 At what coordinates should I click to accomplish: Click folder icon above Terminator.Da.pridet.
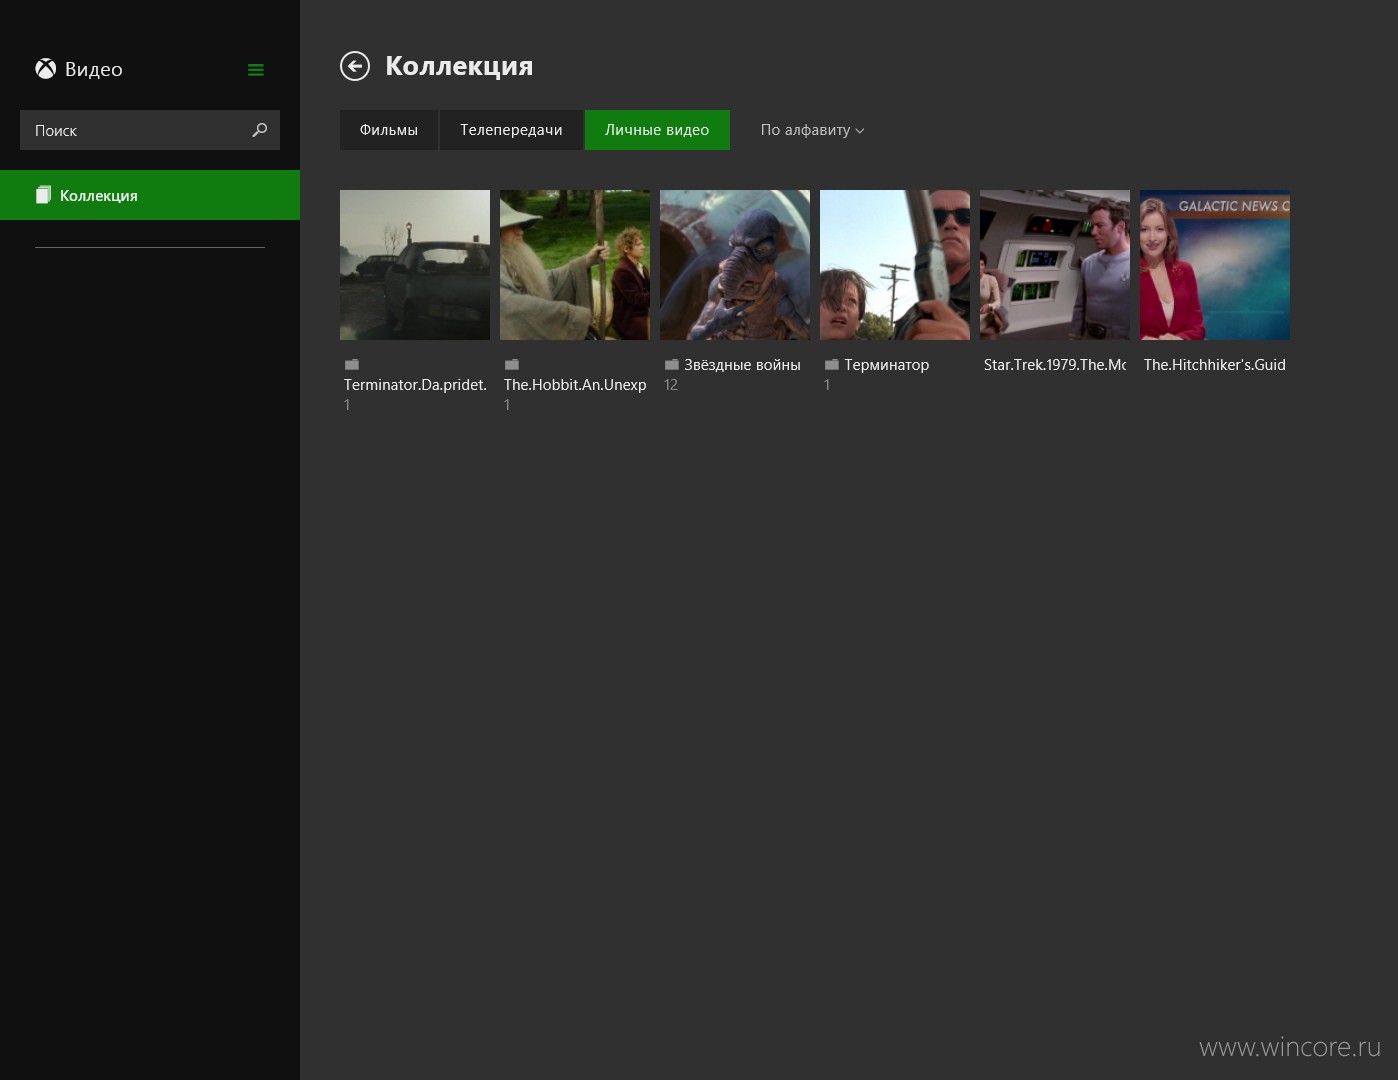tap(352, 365)
